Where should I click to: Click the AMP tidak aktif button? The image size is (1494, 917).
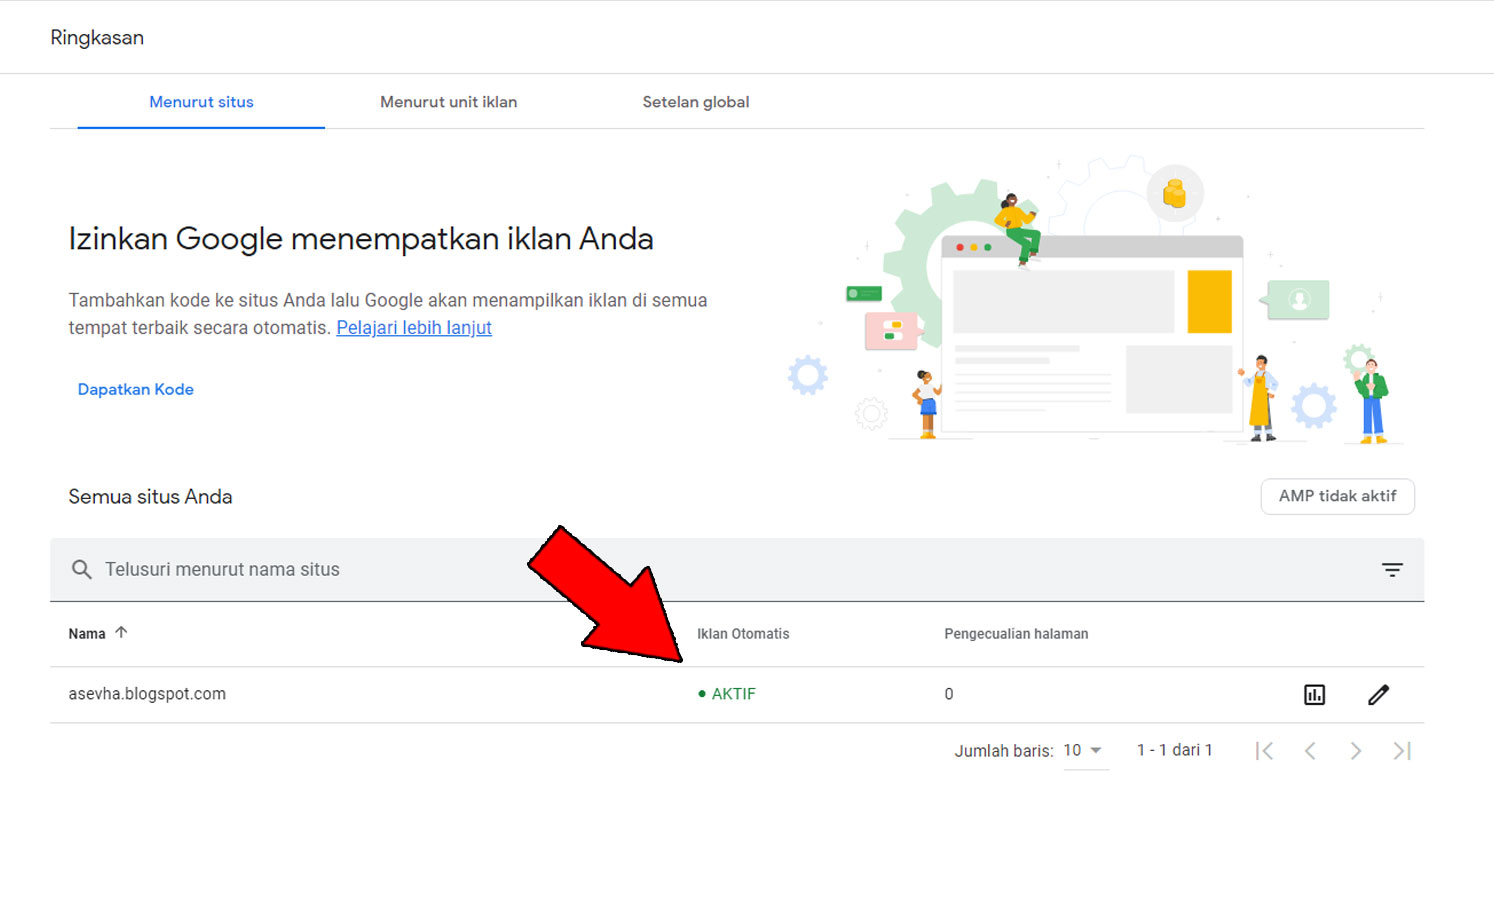point(1337,496)
